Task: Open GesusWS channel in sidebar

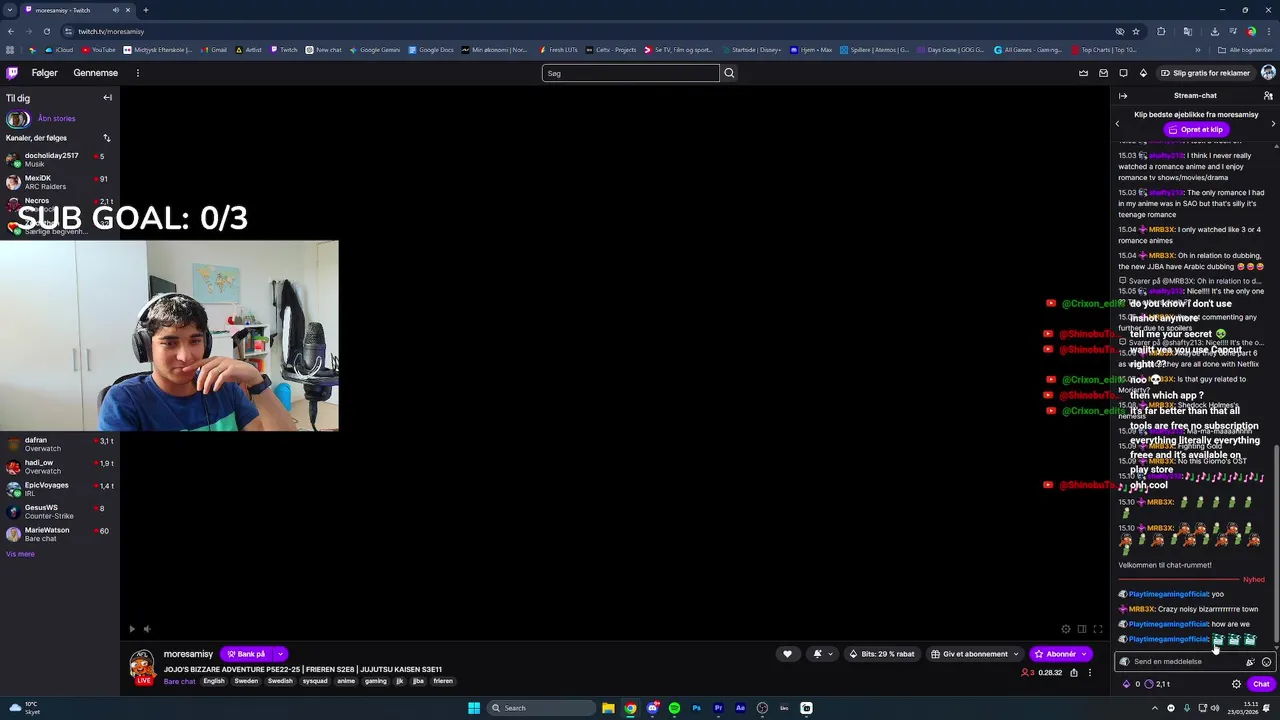Action: click(x=58, y=511)
